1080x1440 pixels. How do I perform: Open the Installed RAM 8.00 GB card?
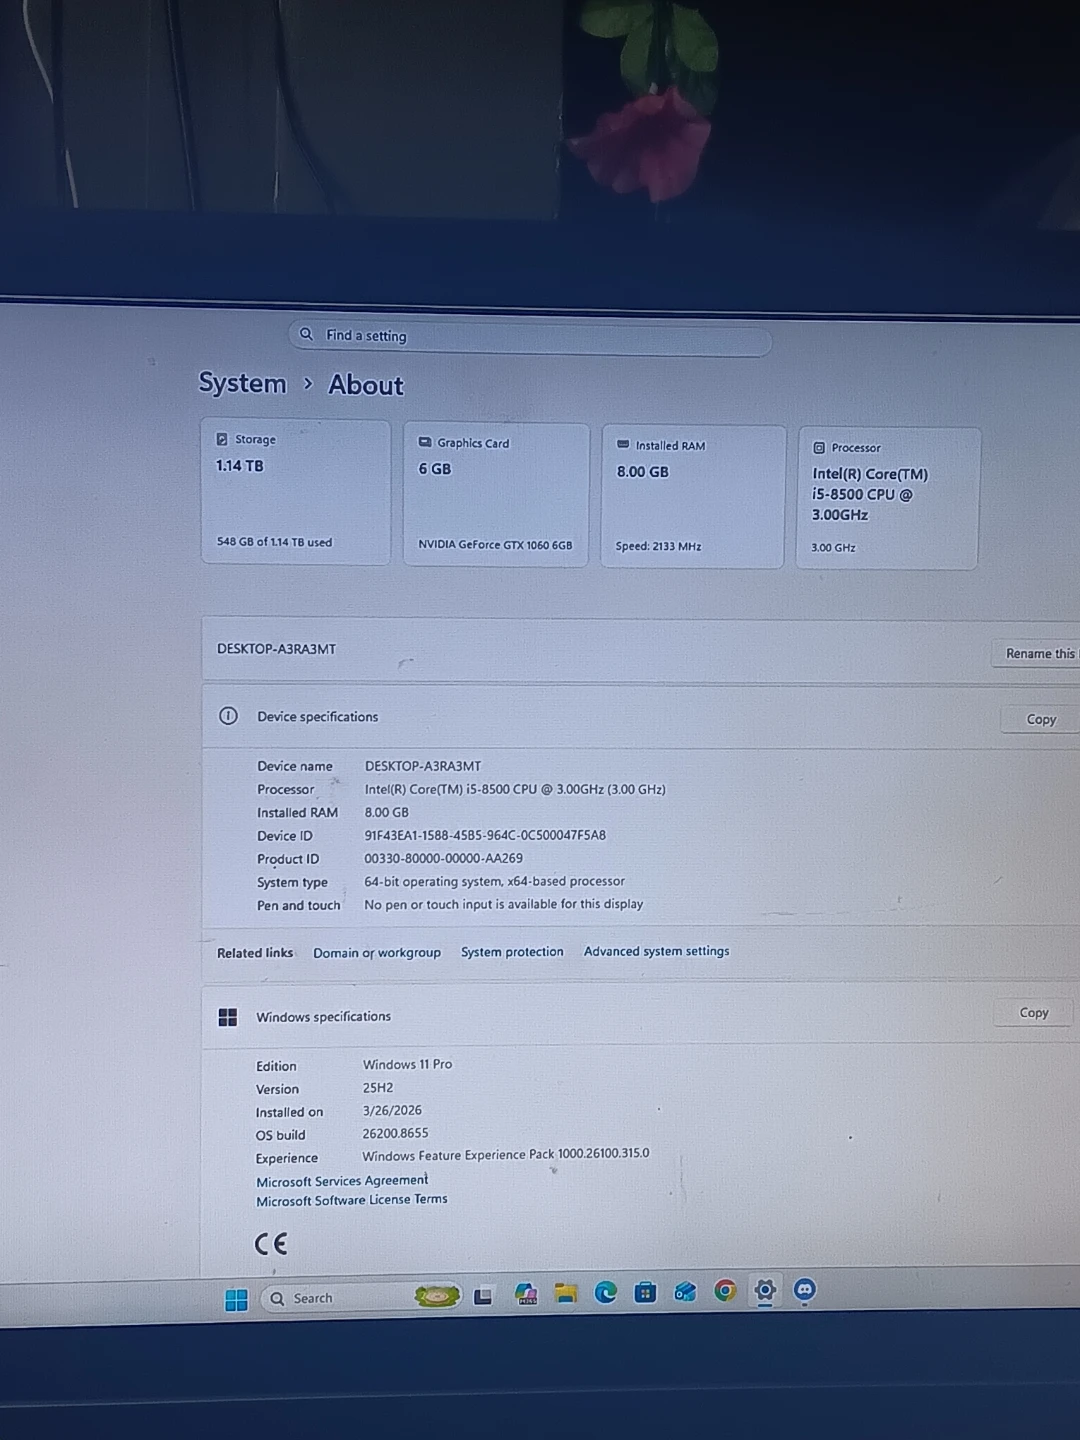pyautogui.click(x=693, y=496)
